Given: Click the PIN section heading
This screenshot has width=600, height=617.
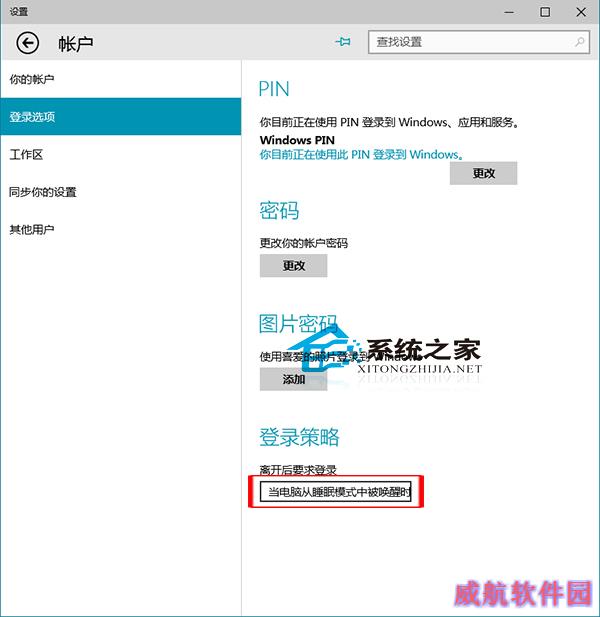Looking at the screenshot, I should pyautogui.click(x=274, y=89).
